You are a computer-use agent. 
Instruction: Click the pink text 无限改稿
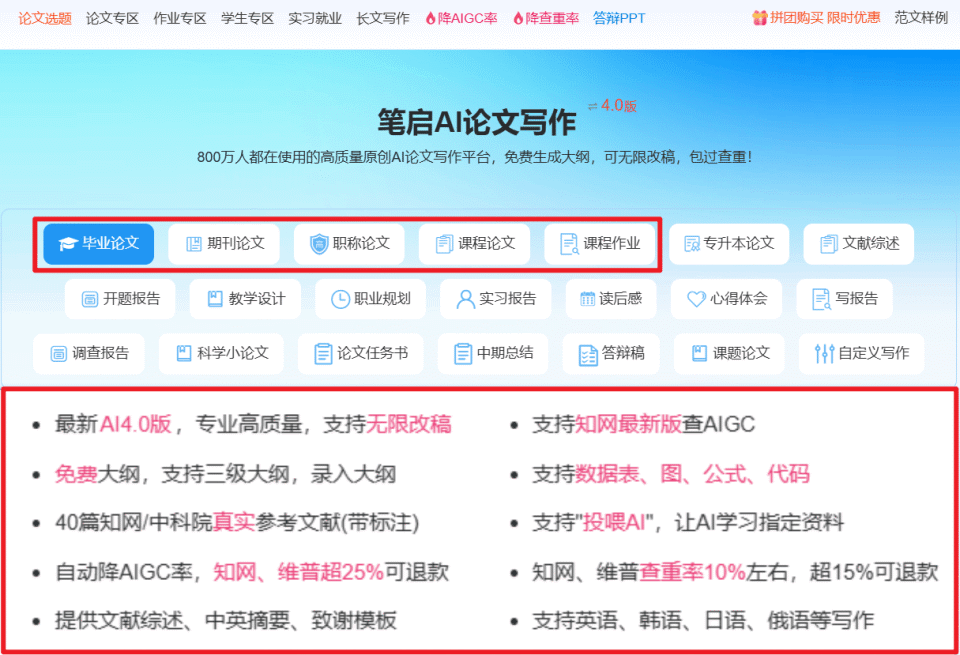[408, 424]
